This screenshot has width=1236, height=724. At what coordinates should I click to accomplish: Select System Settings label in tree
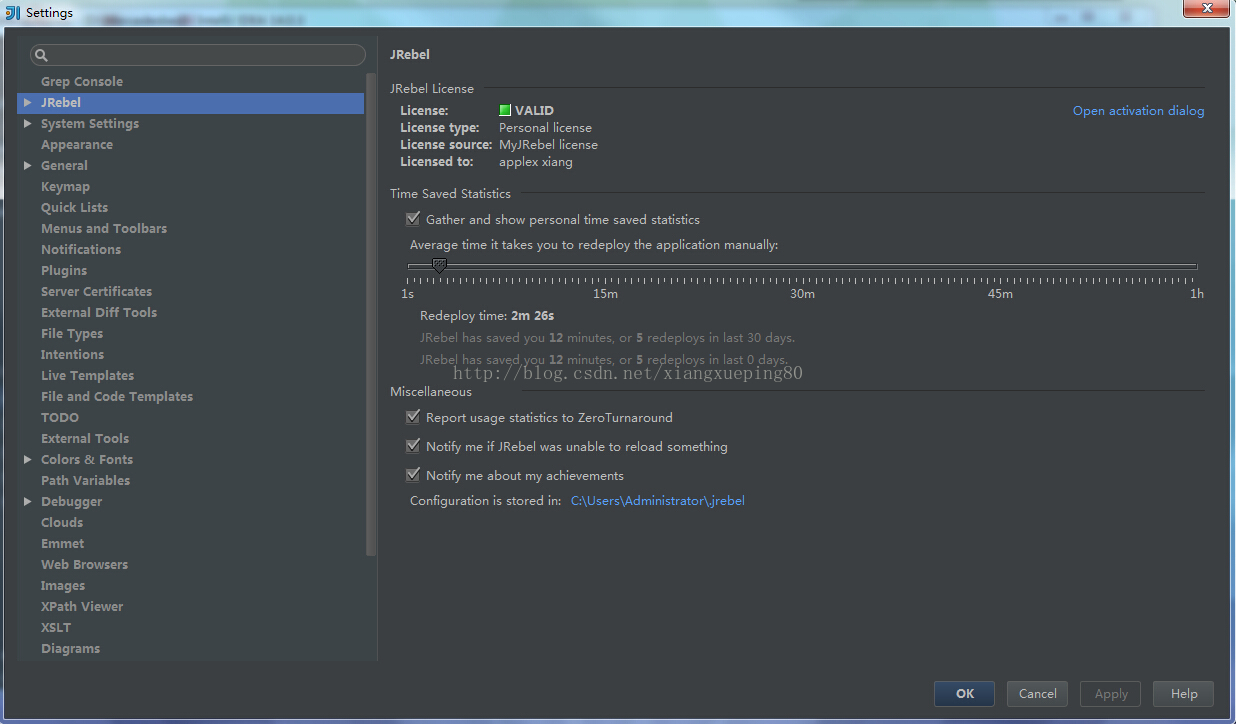click(90, 124)
